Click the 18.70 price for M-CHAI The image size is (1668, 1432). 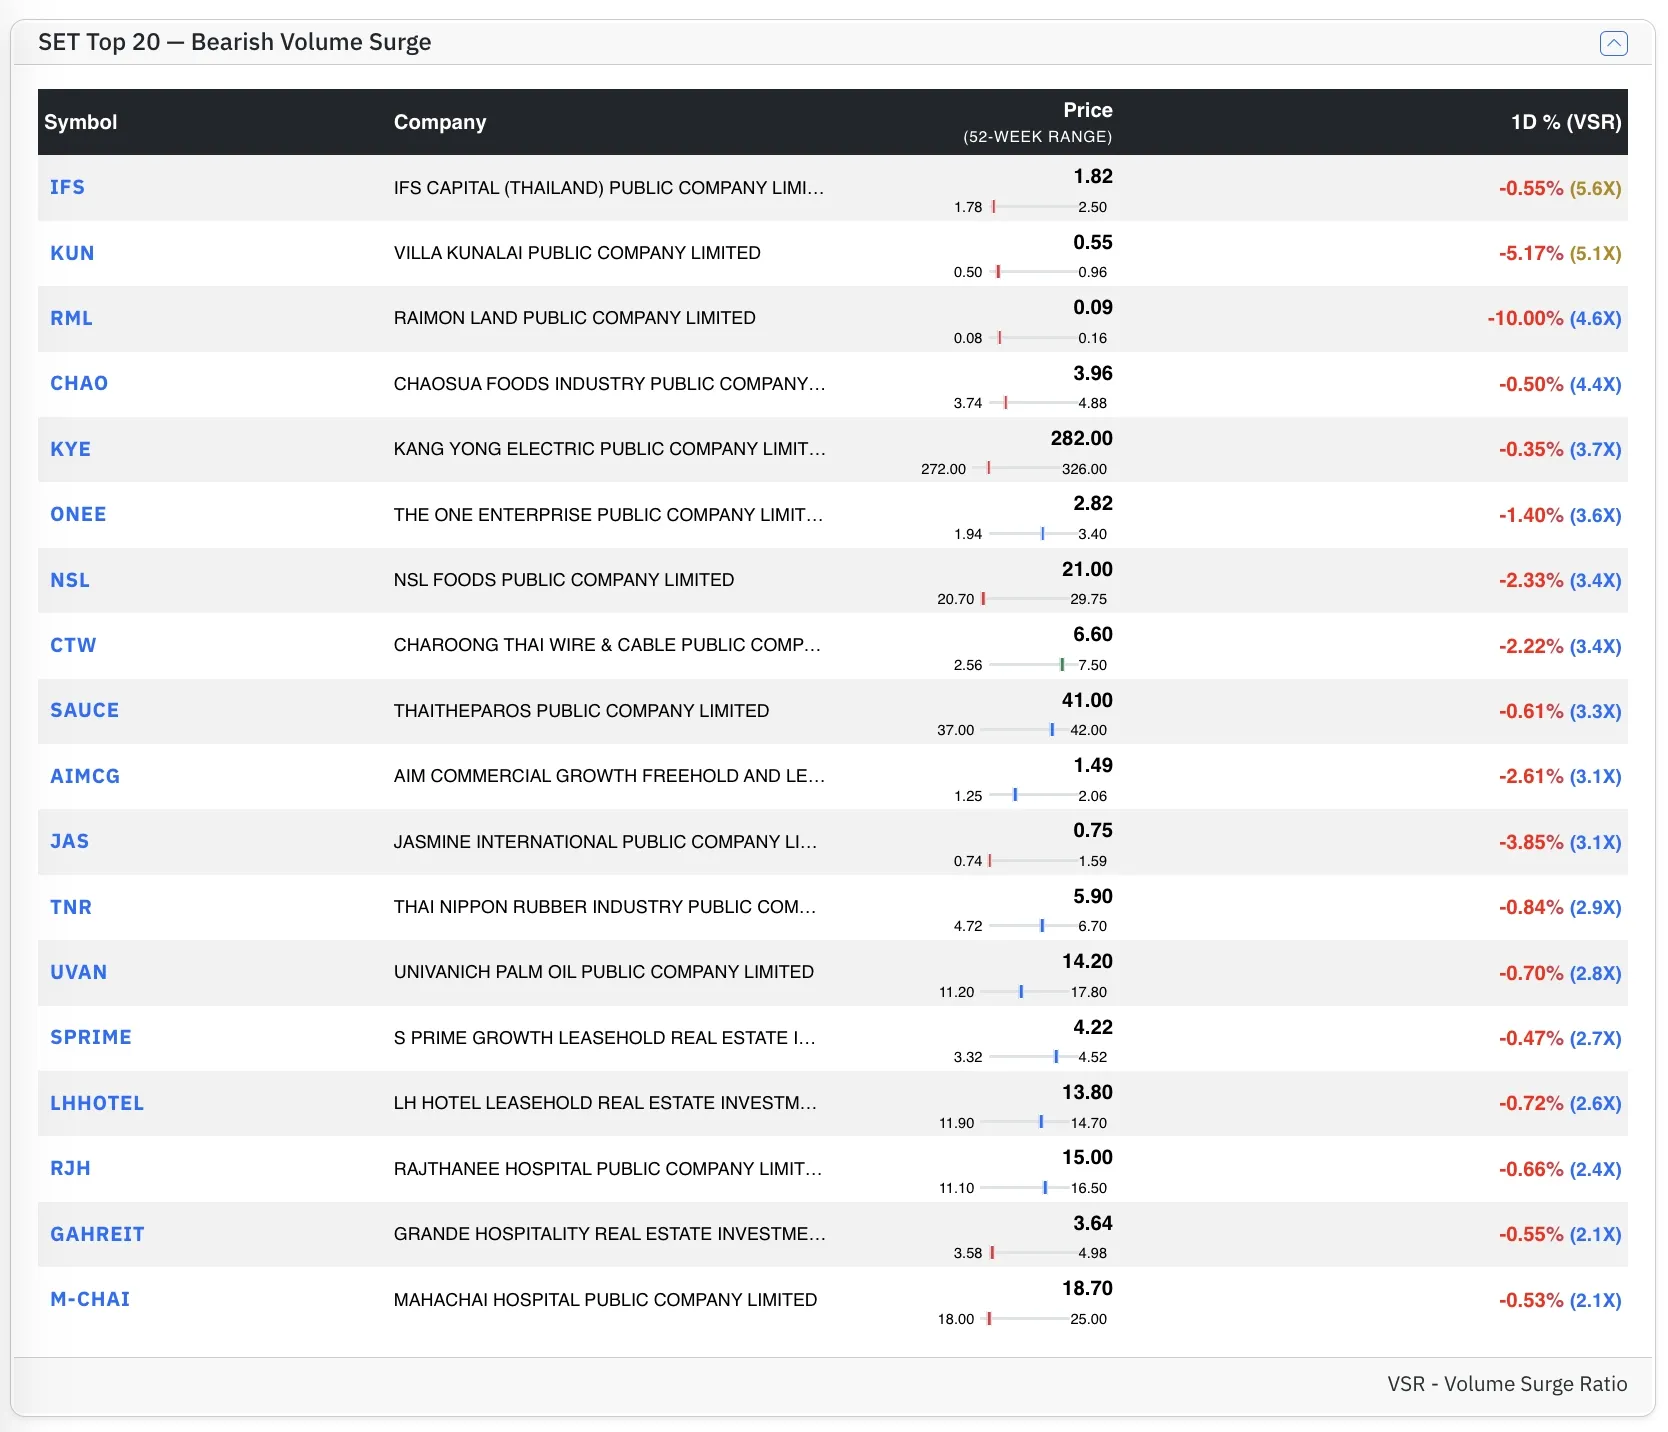click(1087, 1288)
